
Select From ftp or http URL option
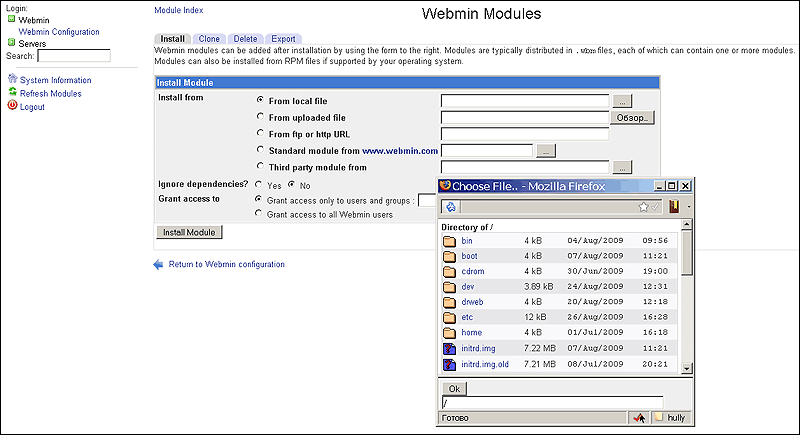260,133
